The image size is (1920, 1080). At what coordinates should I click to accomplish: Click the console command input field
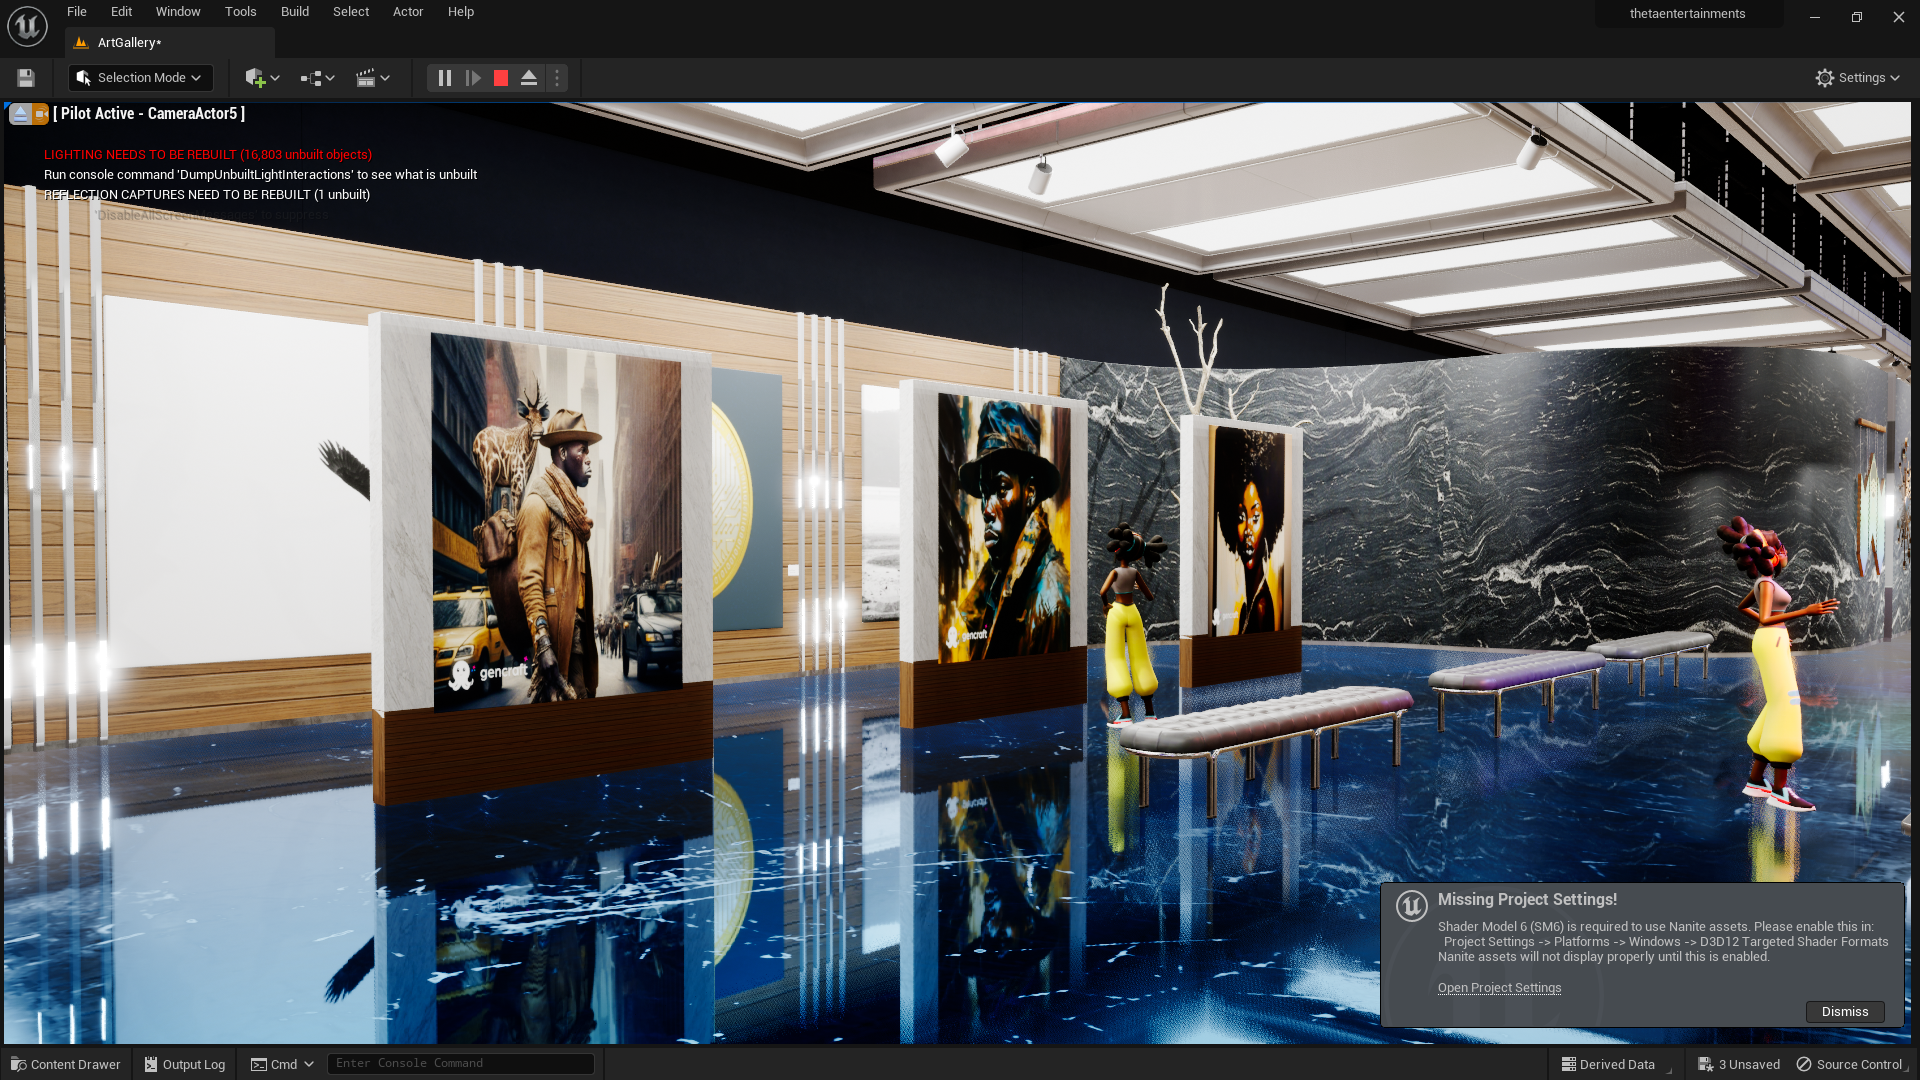pyautogui.click(x=460, y=1064)
